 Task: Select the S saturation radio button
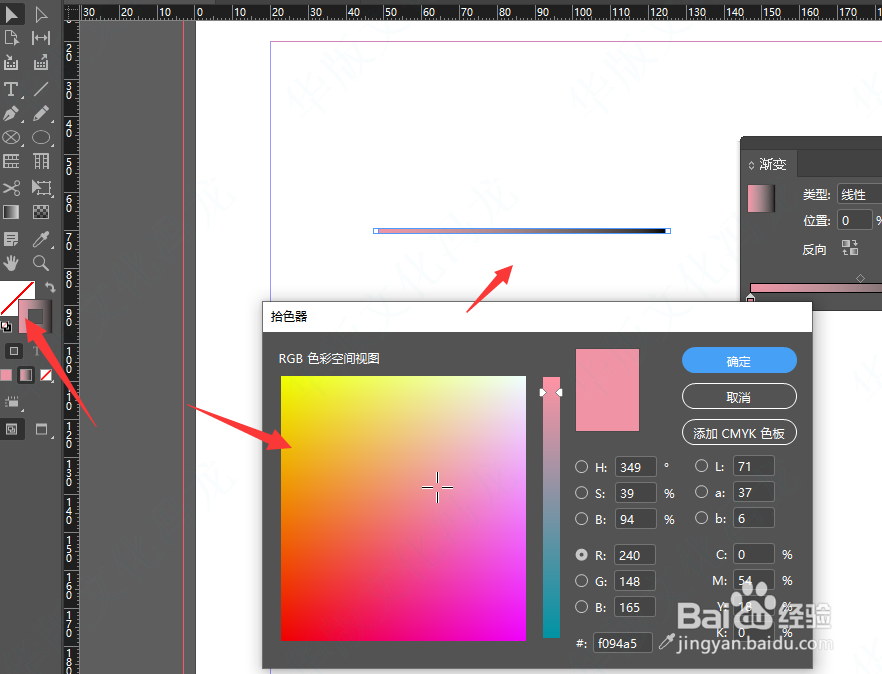582,493
